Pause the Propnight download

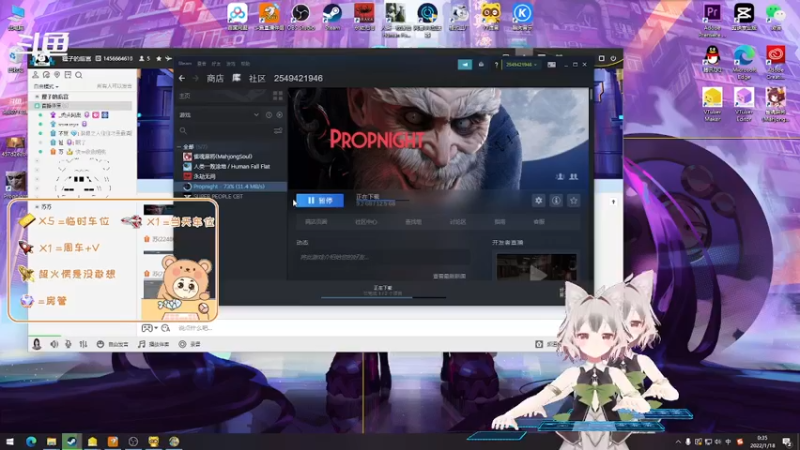320,201
